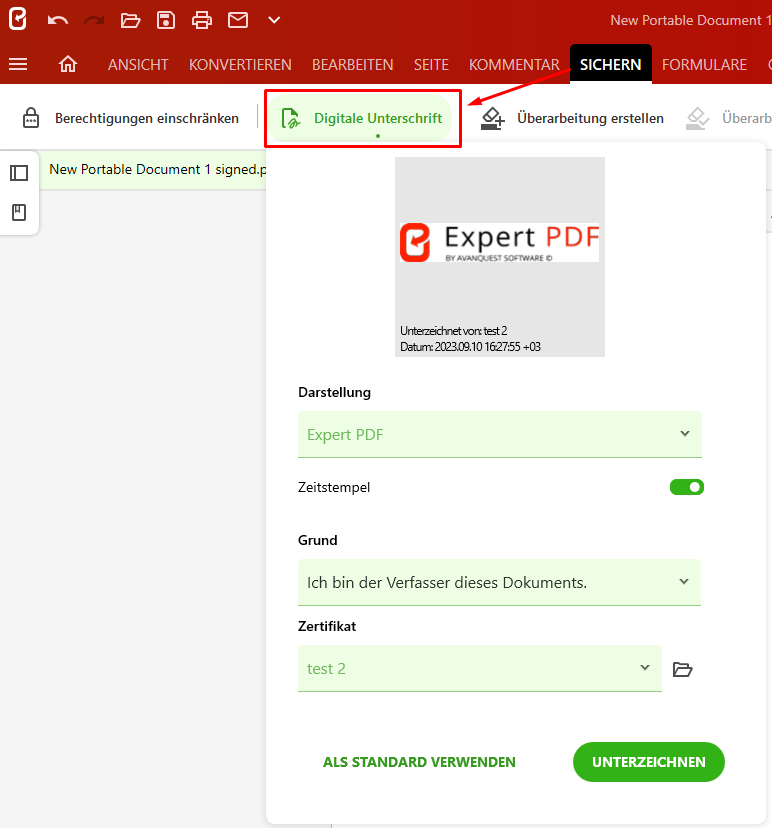Click the Überarbeitung erstellen eraser icon
This screenshot has height=828, width=772.
click(493, 118)
